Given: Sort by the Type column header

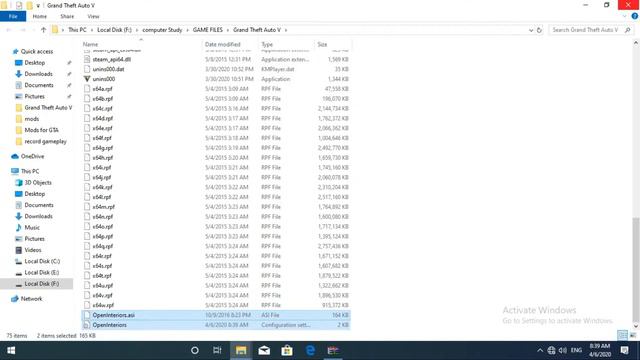Looking at the screenshot, I should [267, 44].
